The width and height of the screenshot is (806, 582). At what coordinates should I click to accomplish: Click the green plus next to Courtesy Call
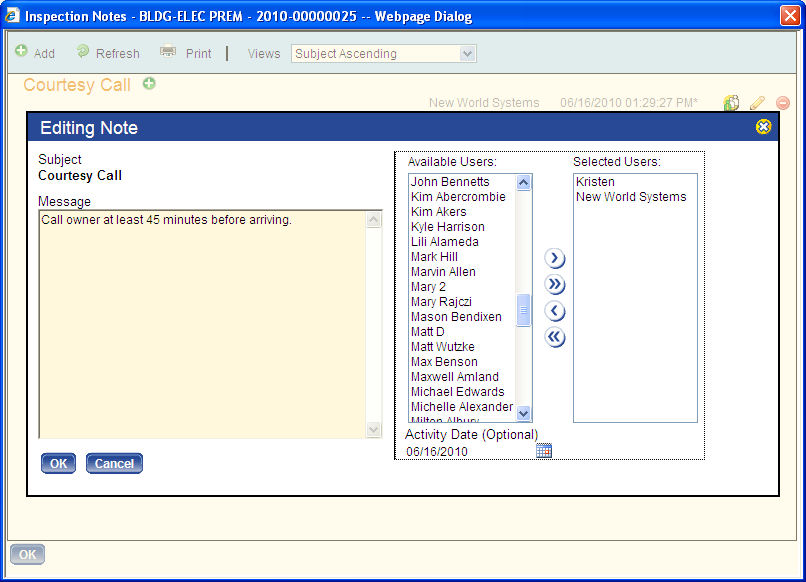[149, 84]
